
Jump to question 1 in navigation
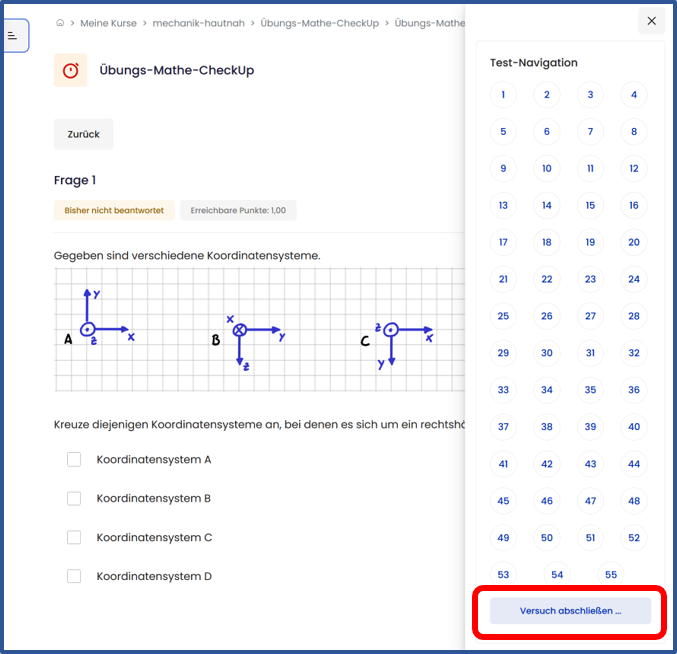pos(503,96)
